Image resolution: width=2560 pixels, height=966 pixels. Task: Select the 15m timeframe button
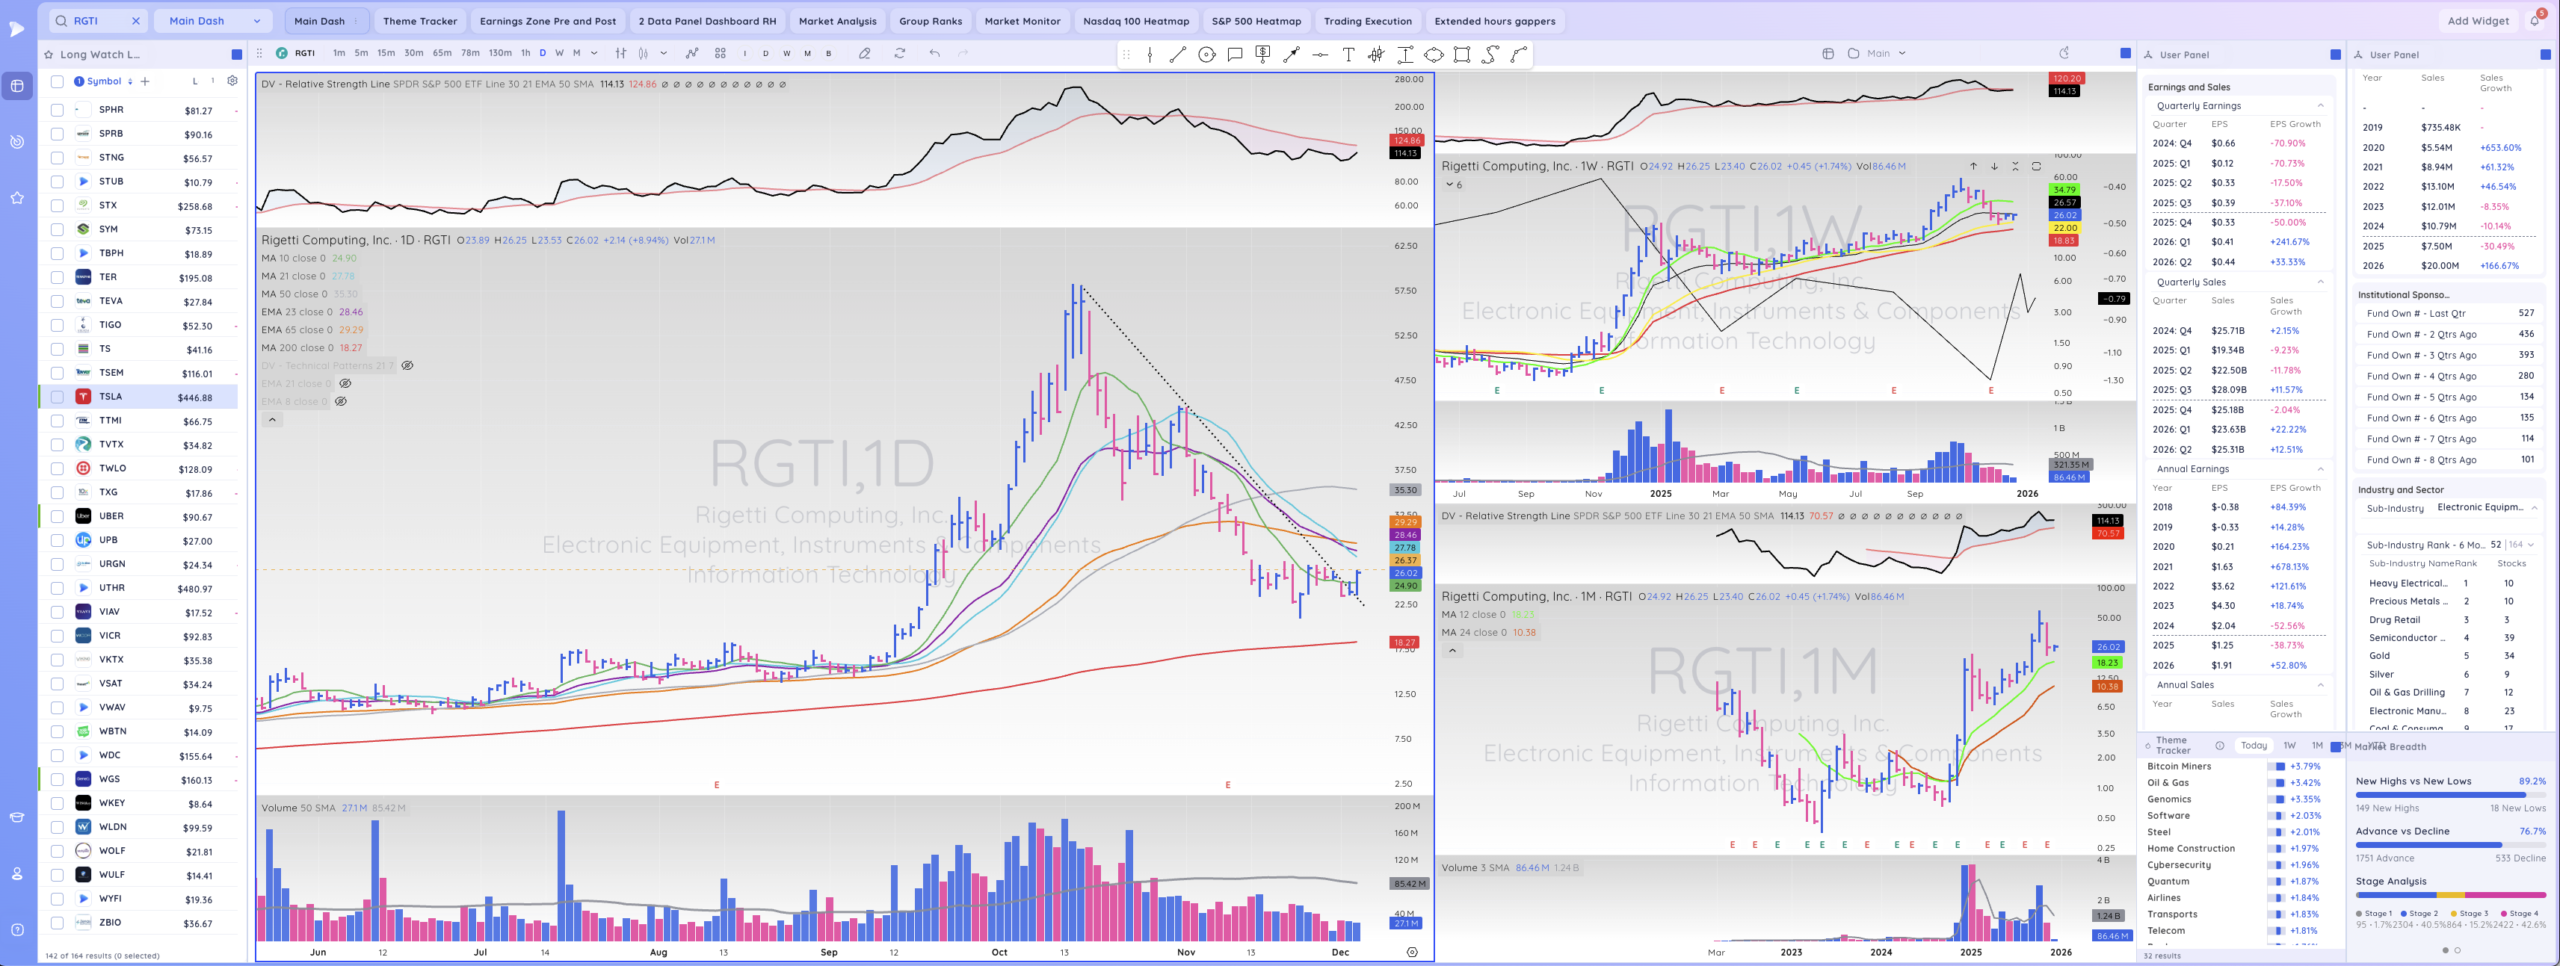(x=386, y=53)
